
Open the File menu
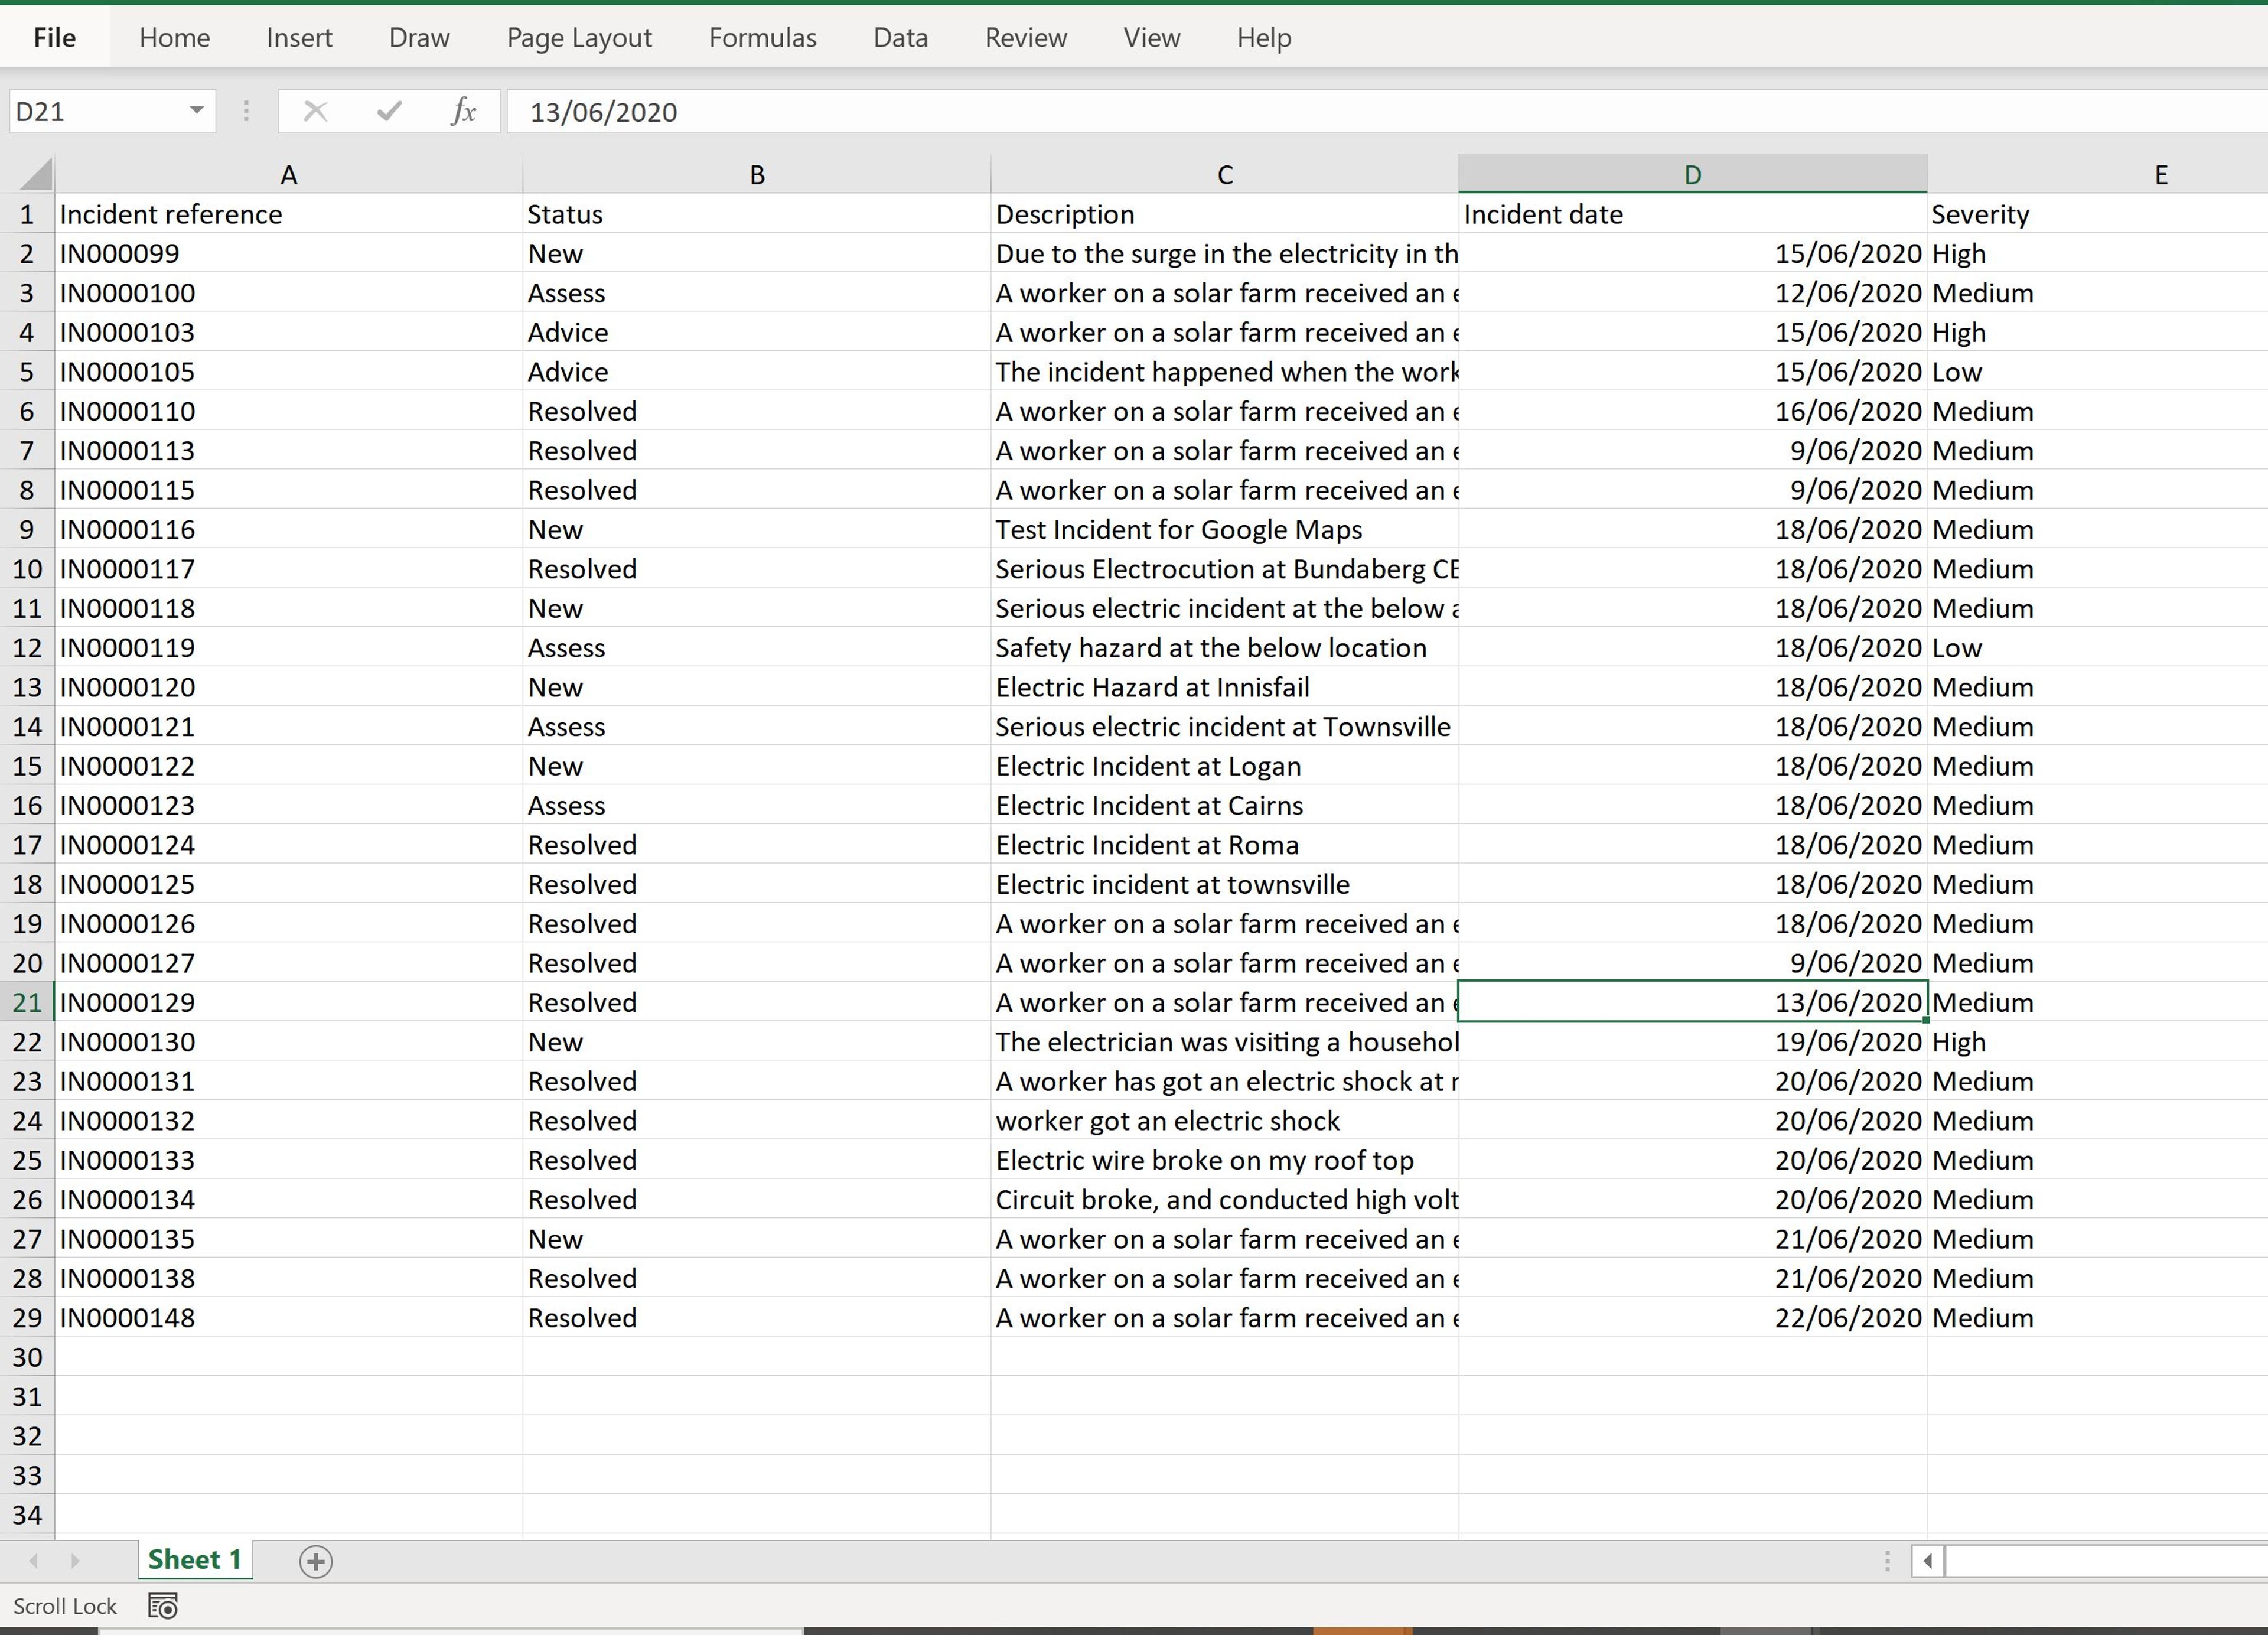click(54, 38)
